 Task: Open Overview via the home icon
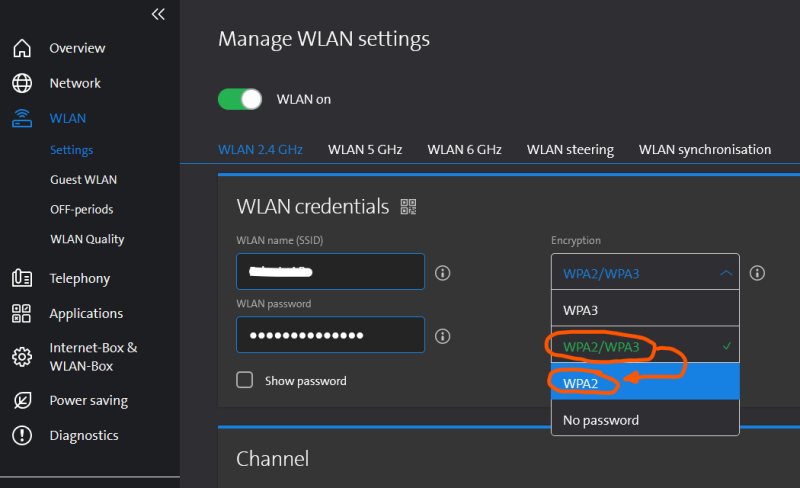[22, 48]
